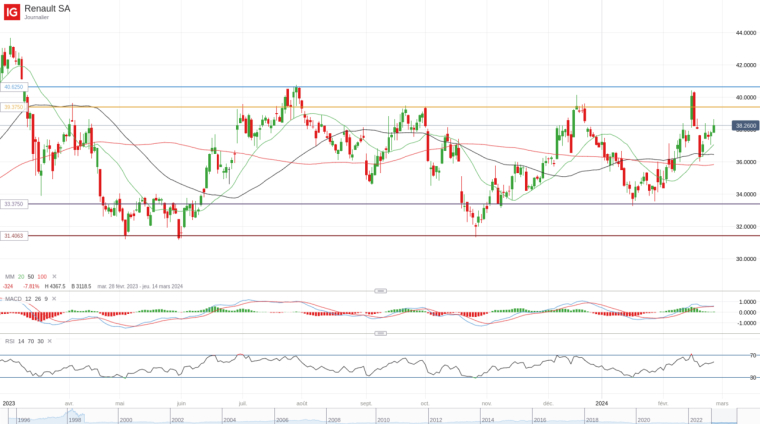760x424 pixels.
Task: Open the RSI indicator settings label
Action: [x=10, y=341]
